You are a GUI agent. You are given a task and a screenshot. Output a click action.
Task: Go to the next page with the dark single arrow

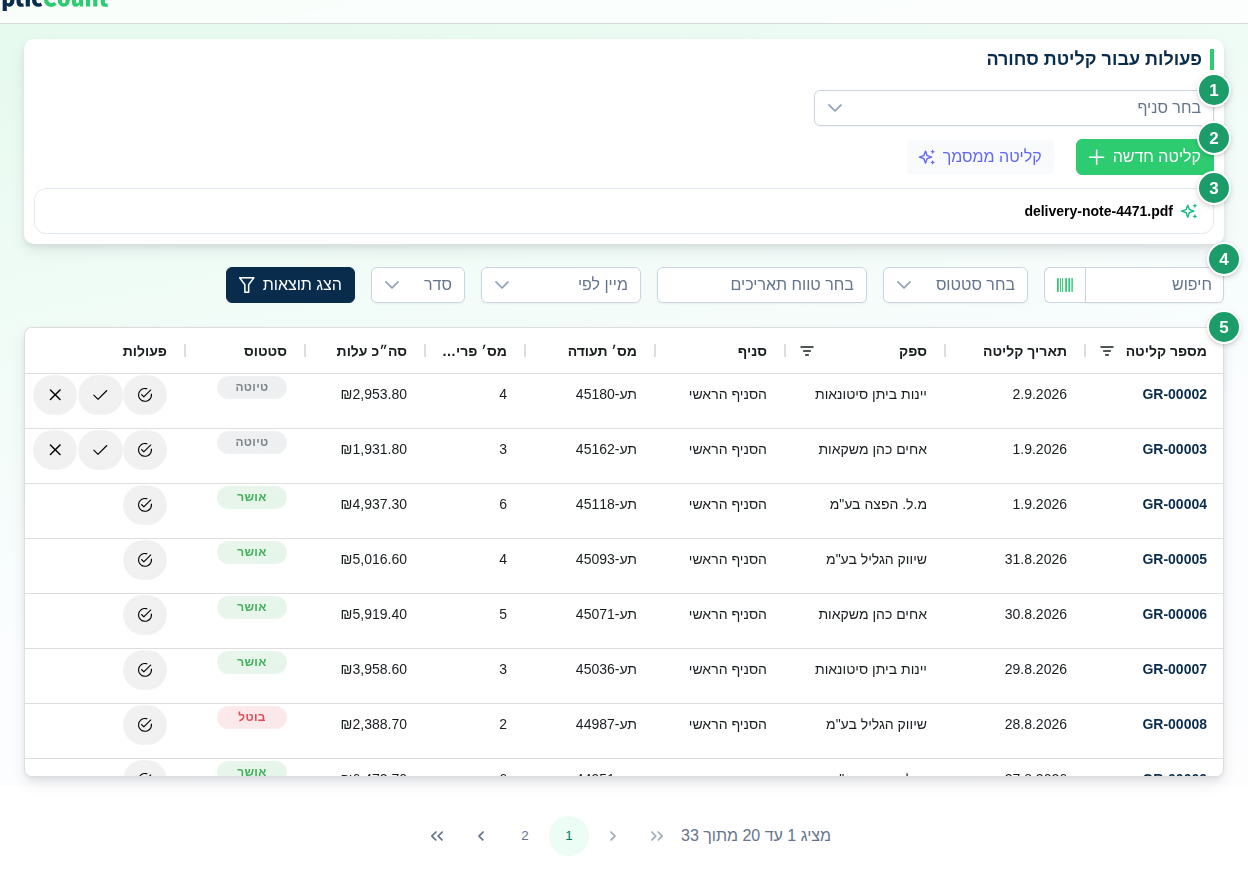(481, 836)
